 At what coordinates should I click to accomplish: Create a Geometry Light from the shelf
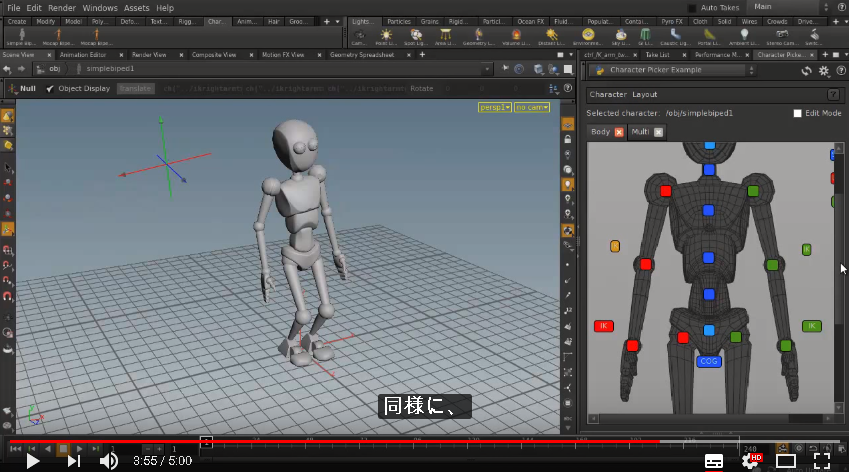pyautogui.click(x=479, y=37)
